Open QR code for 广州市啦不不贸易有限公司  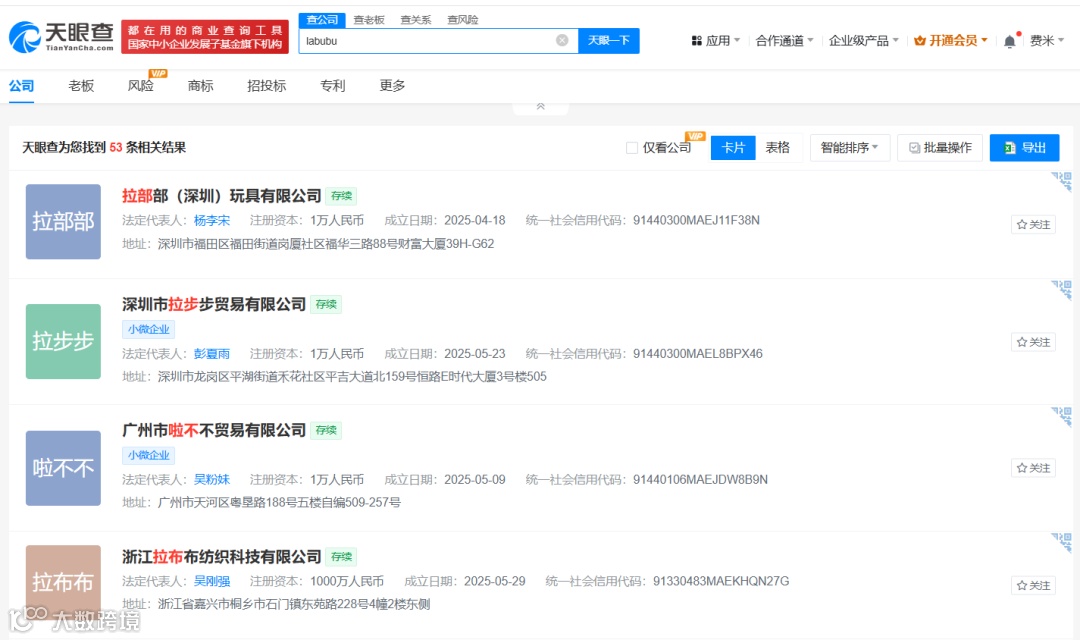[1062, 416]
